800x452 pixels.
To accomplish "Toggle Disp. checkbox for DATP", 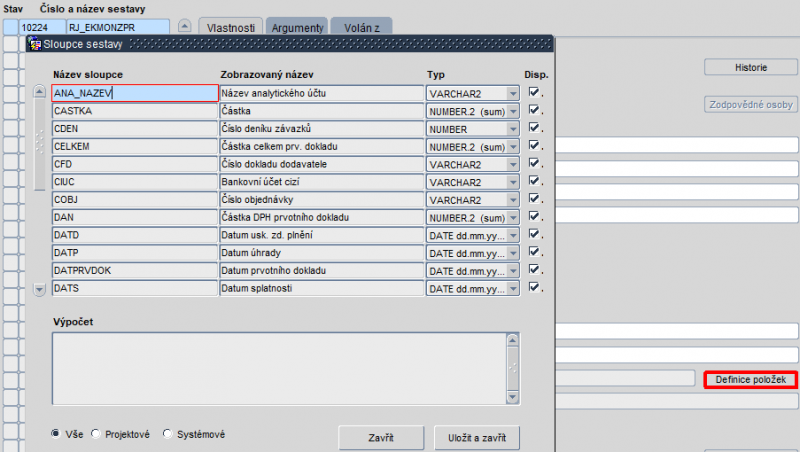I will (x=534, y=252).
